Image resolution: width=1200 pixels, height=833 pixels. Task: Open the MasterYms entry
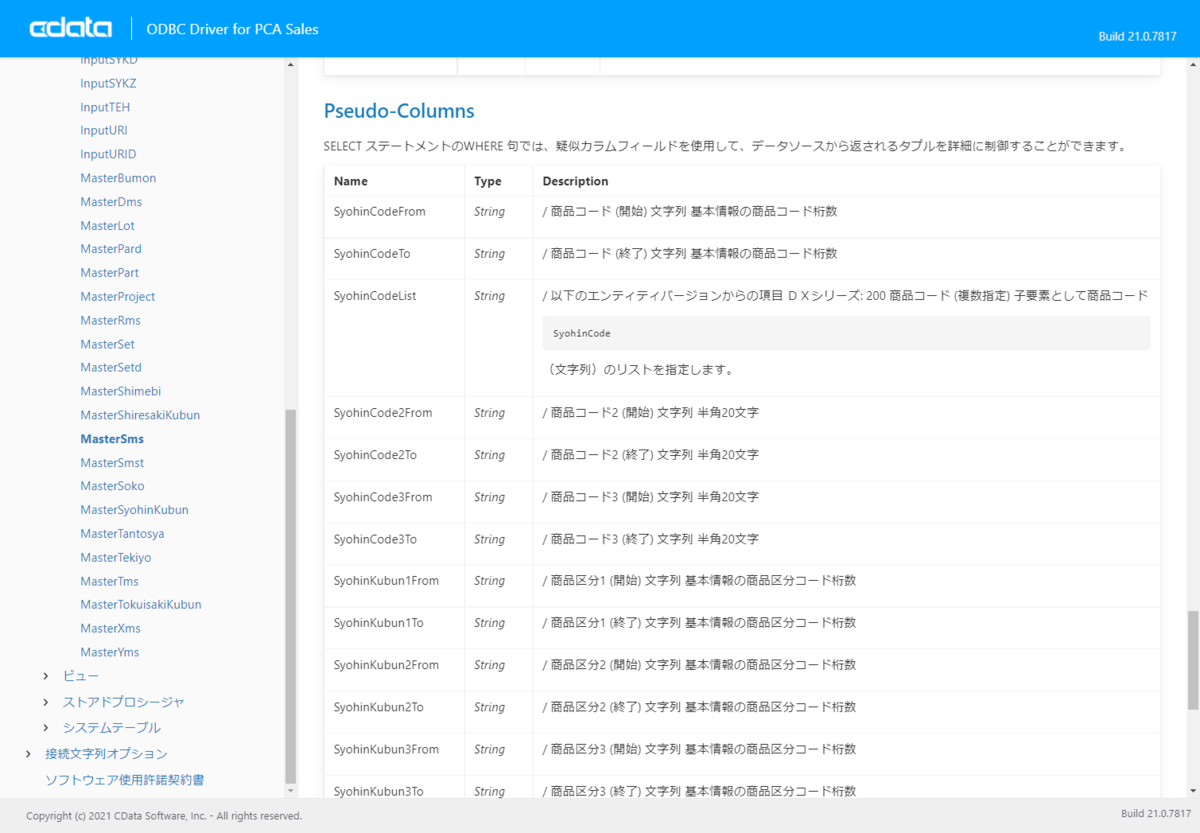110,652
